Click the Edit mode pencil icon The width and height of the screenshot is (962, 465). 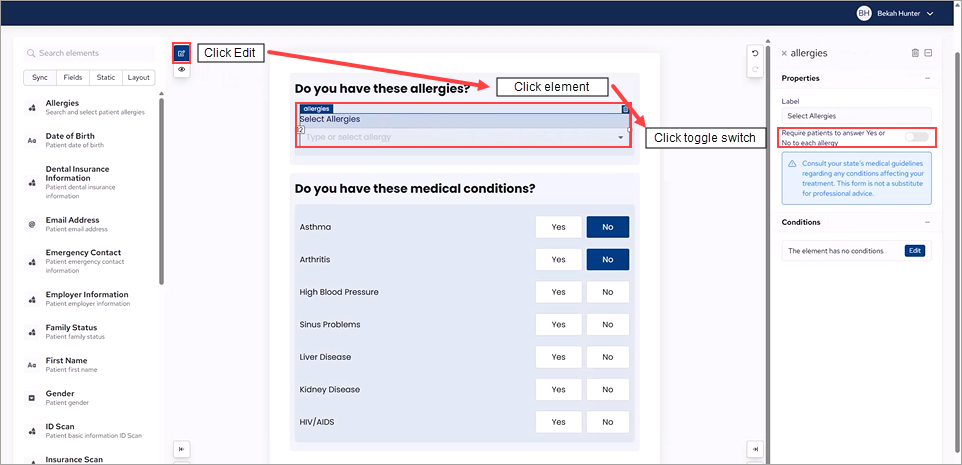point(181,53)
